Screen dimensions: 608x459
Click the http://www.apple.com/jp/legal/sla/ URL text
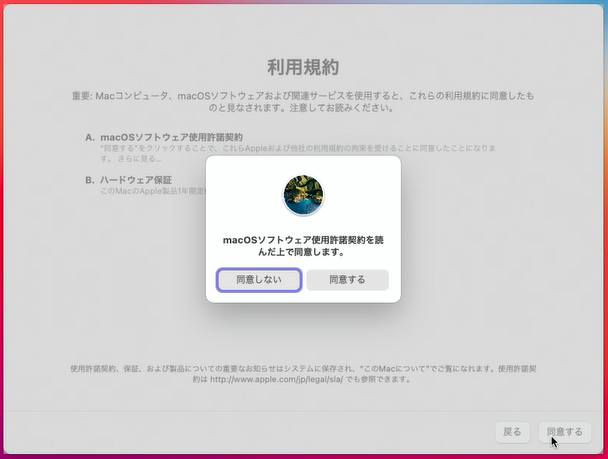coord(276,379)
